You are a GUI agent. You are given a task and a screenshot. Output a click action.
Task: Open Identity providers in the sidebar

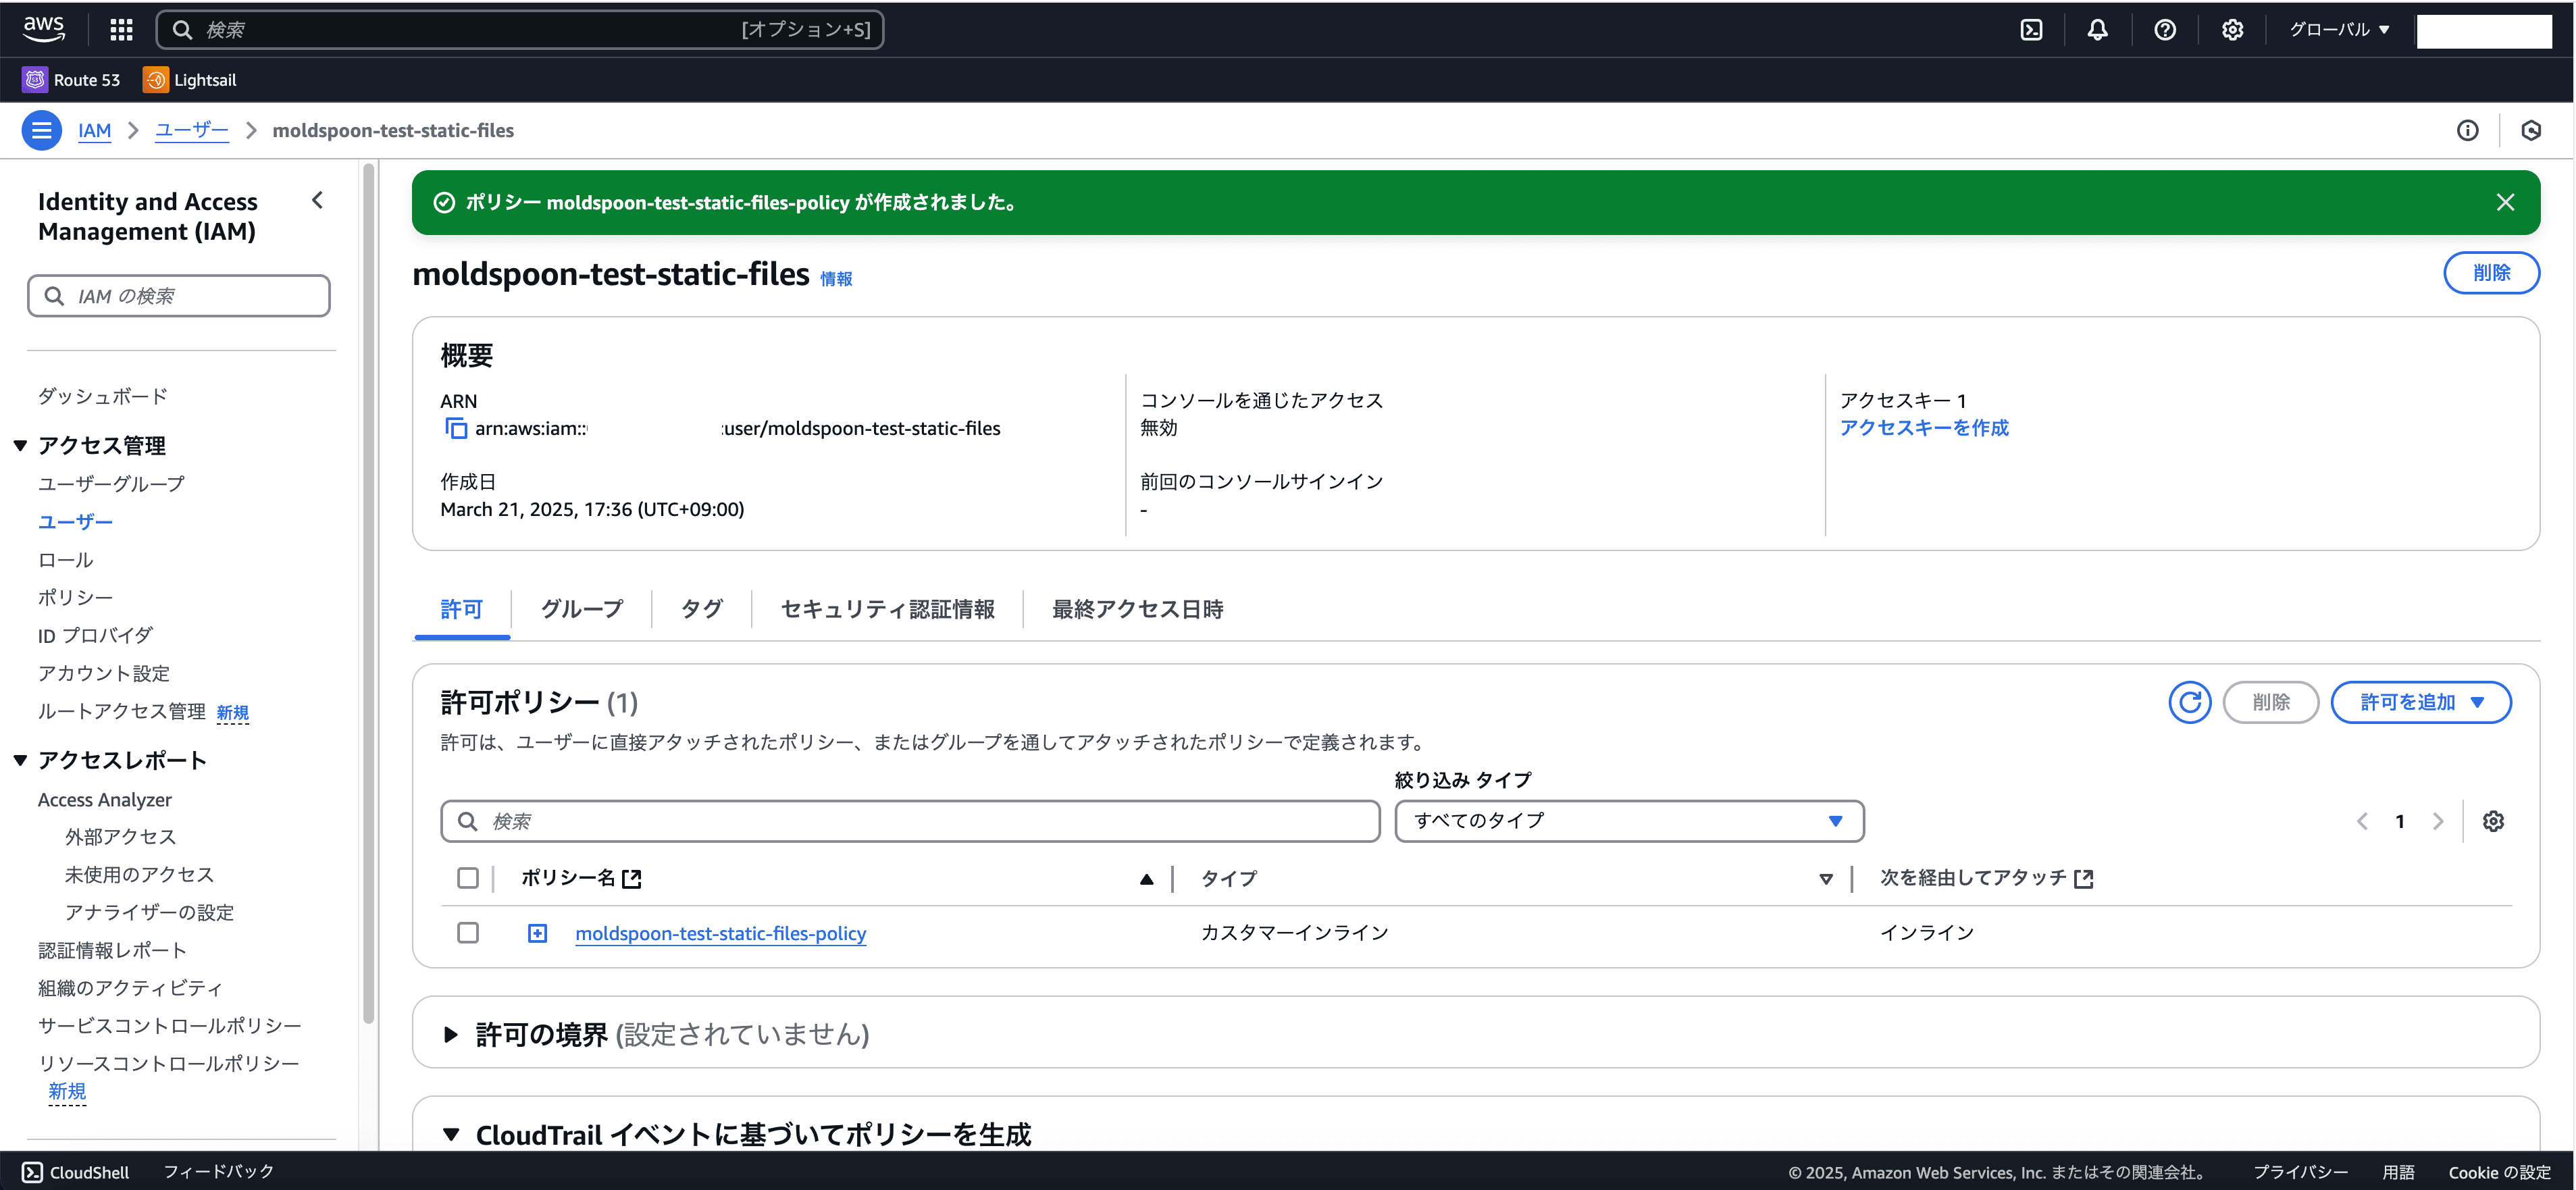(x=95, y=636)
